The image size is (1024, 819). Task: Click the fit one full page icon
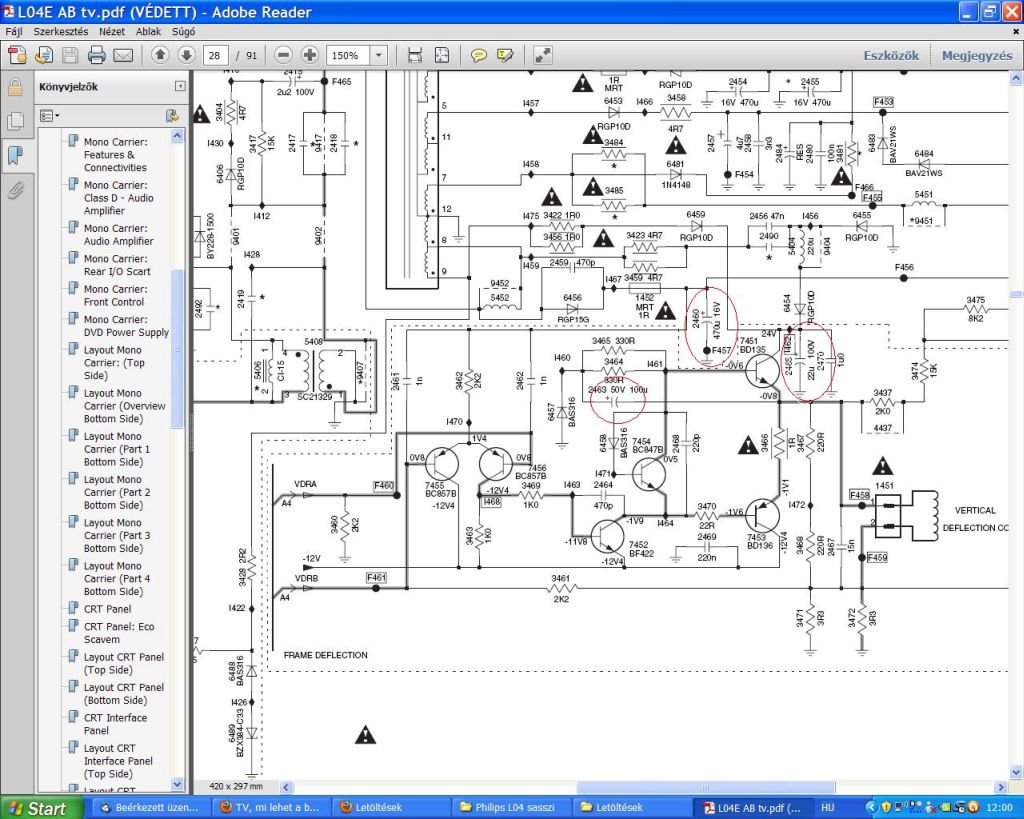pos(442,56)
